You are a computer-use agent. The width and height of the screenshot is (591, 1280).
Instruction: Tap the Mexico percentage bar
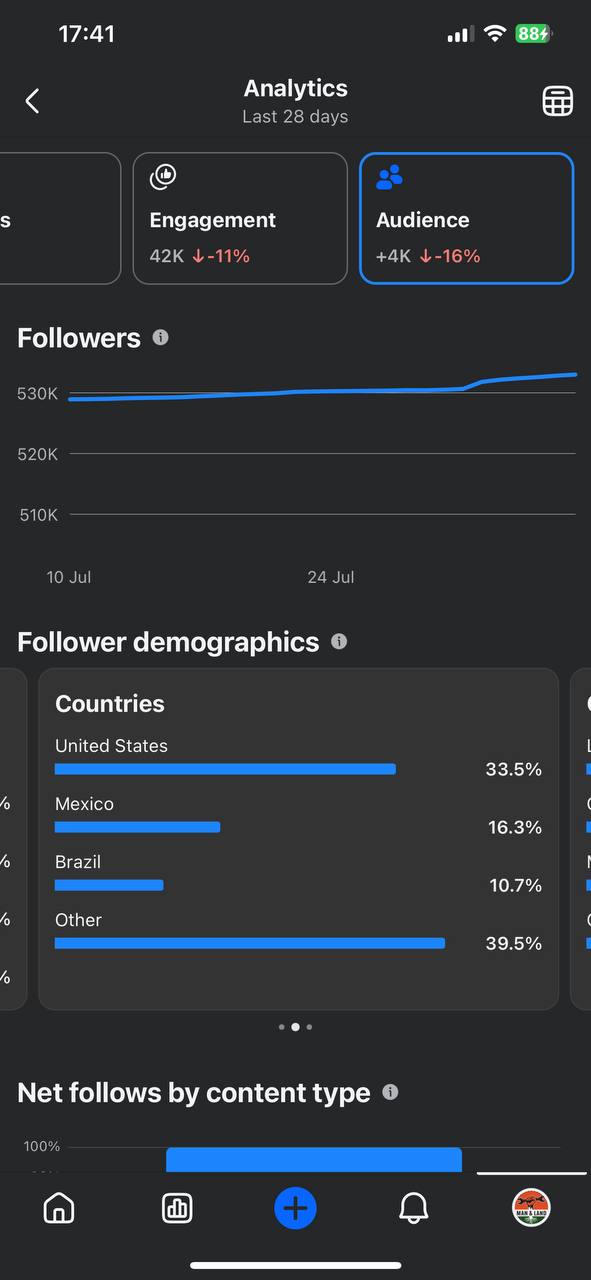point(137,827)
